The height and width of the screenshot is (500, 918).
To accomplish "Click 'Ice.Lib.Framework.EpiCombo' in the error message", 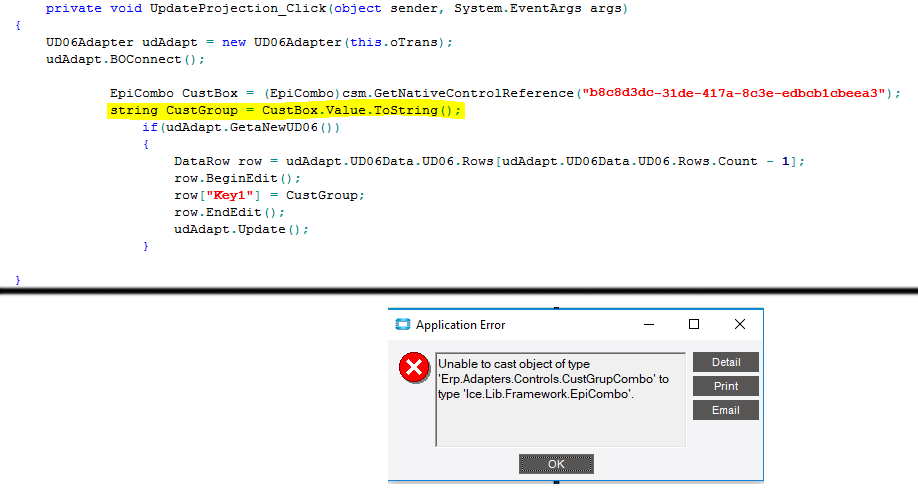I will coord(547,394).
